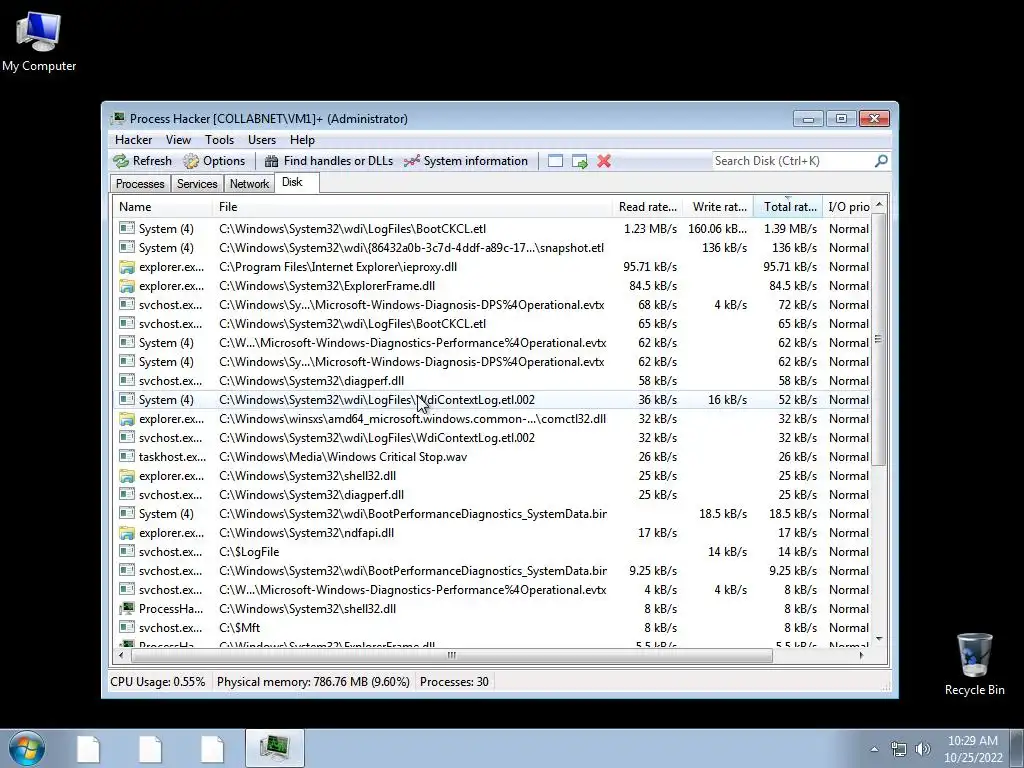Viewport: 1024px width, 768px height.
Task: Open the Windows Start menu
Action: [x=27, y=748]
